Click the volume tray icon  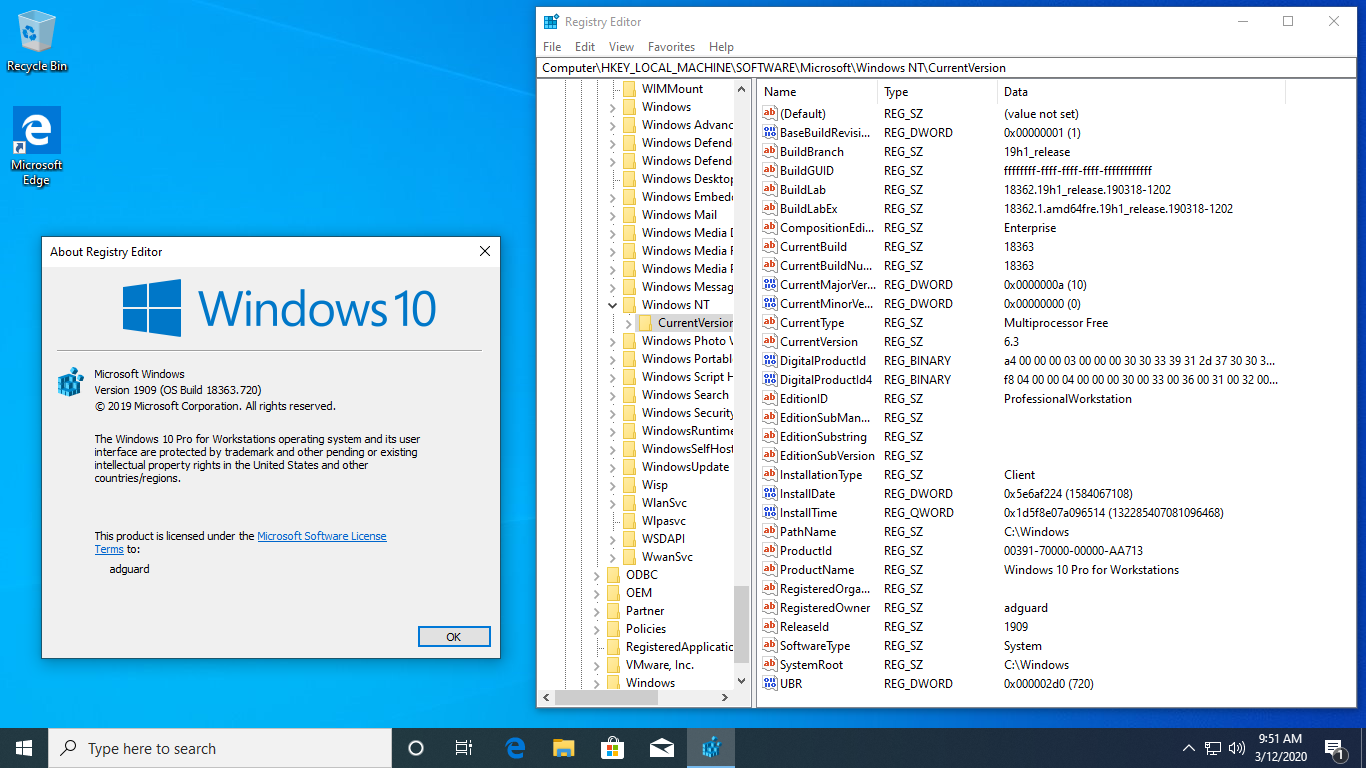[x=1237, y=748]
